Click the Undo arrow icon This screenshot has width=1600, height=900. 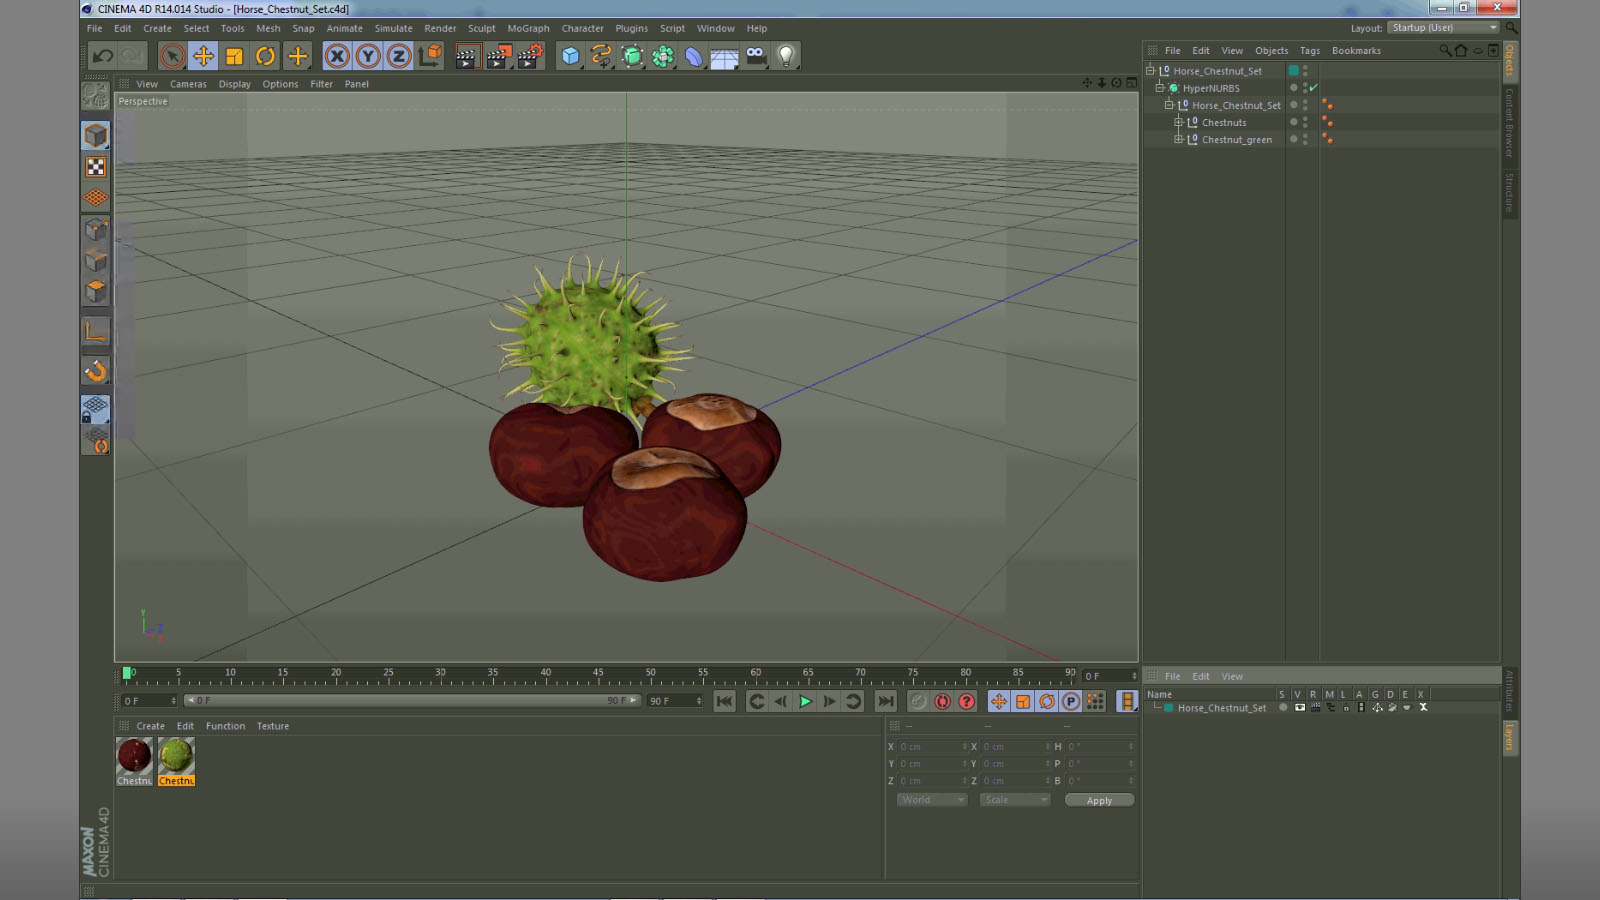(102, 56)
